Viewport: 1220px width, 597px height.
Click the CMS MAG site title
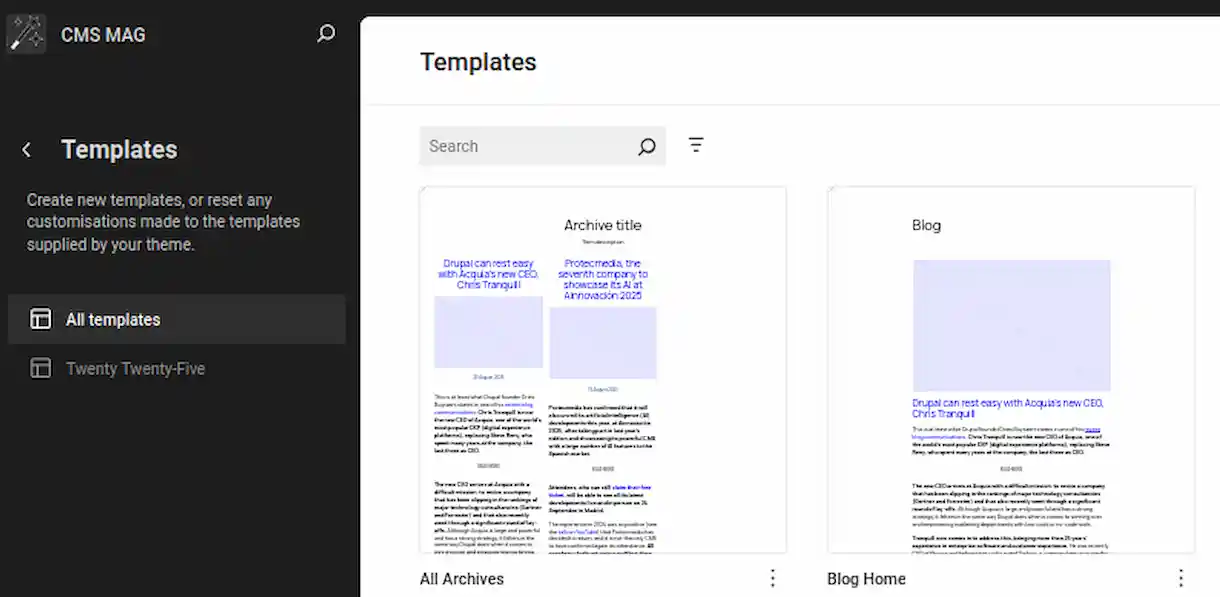pos(103,35)
